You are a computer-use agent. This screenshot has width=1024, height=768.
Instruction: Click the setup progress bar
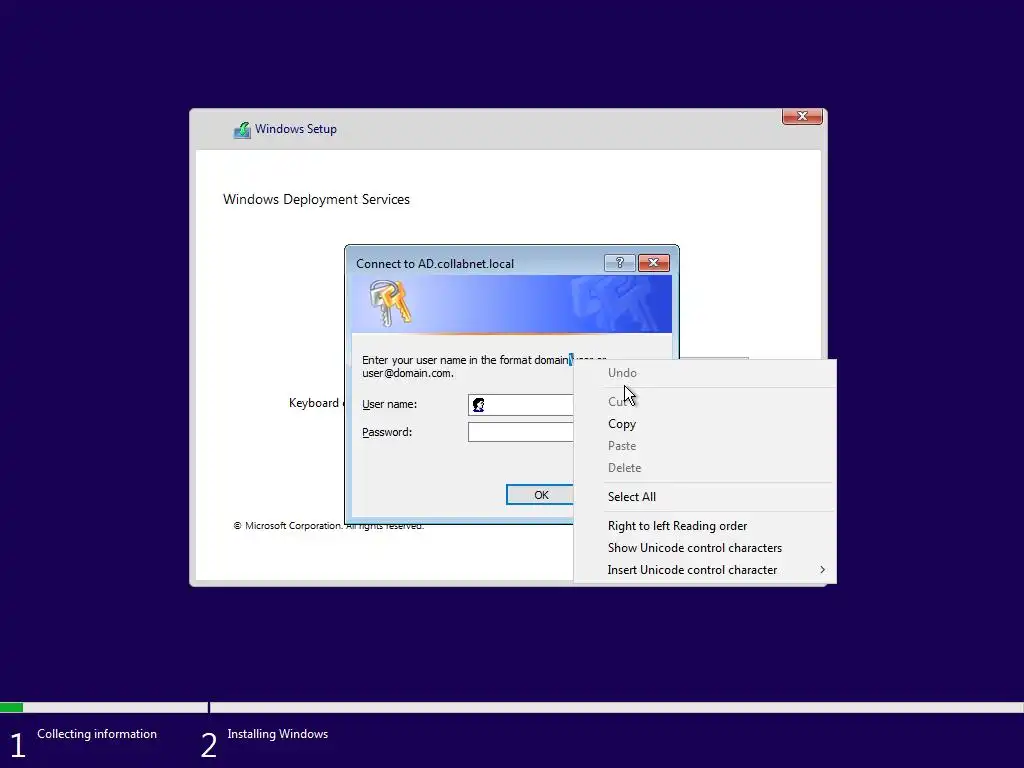coord(512,707)
